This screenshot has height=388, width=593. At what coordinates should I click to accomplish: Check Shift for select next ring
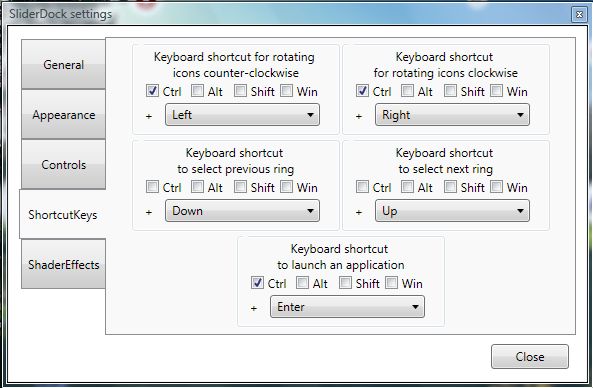click(450, 187)
